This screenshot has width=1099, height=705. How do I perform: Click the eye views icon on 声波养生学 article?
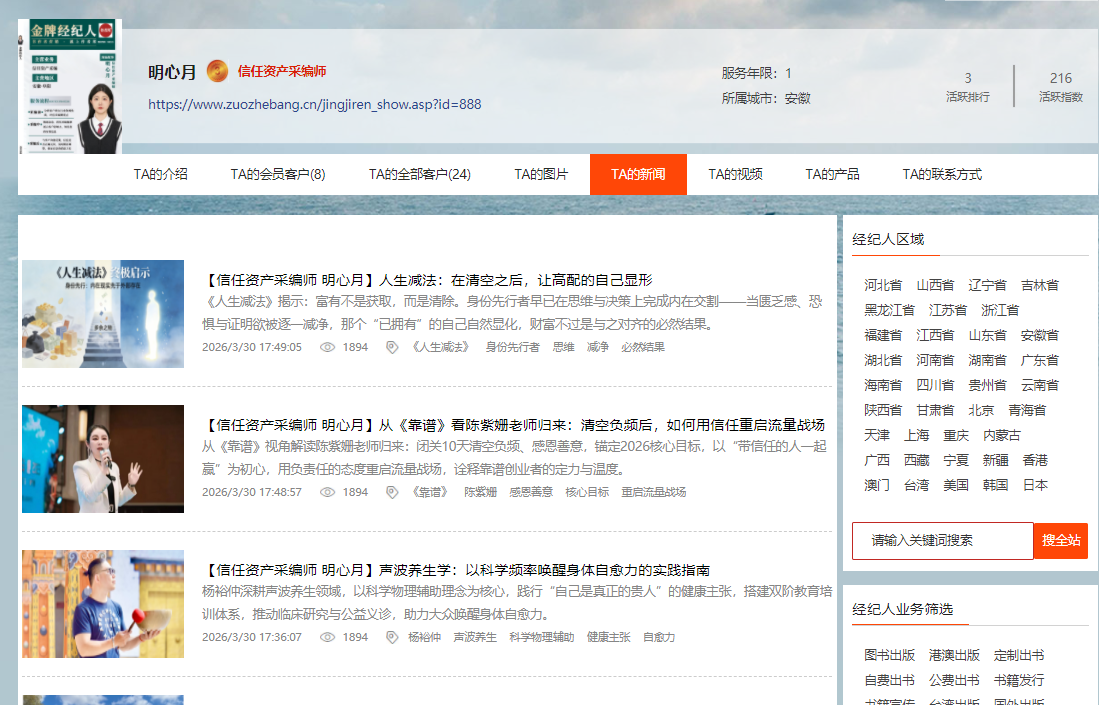(327, 637)
